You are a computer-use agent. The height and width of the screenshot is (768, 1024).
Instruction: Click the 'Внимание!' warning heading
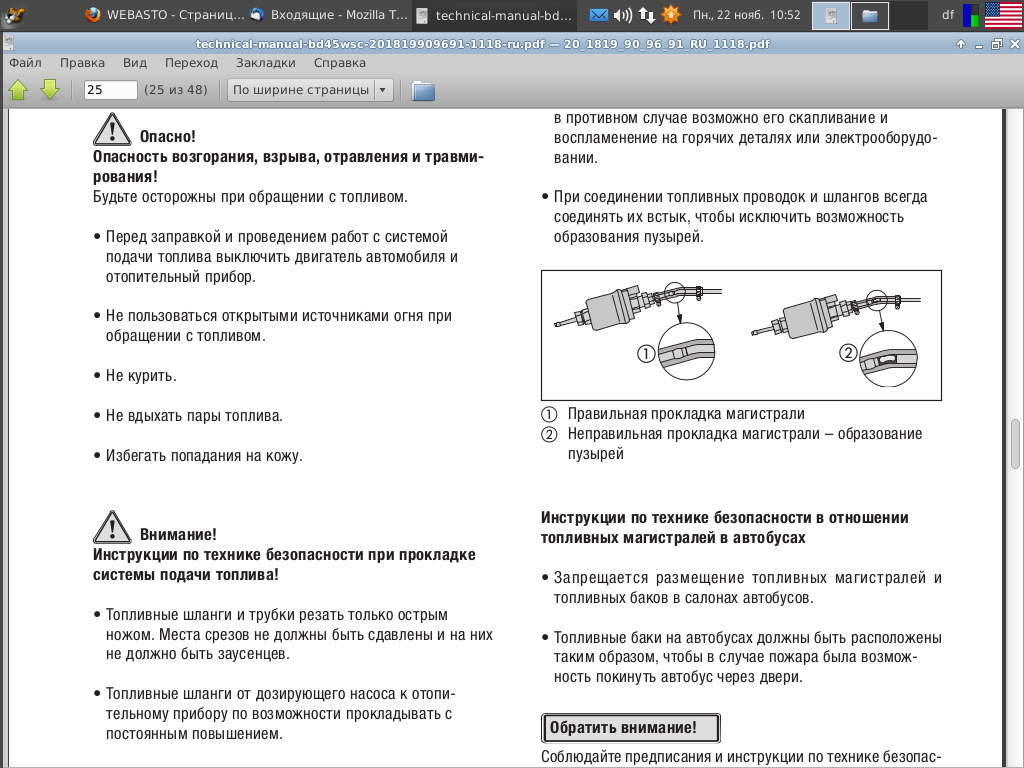[x=178, y=534]
